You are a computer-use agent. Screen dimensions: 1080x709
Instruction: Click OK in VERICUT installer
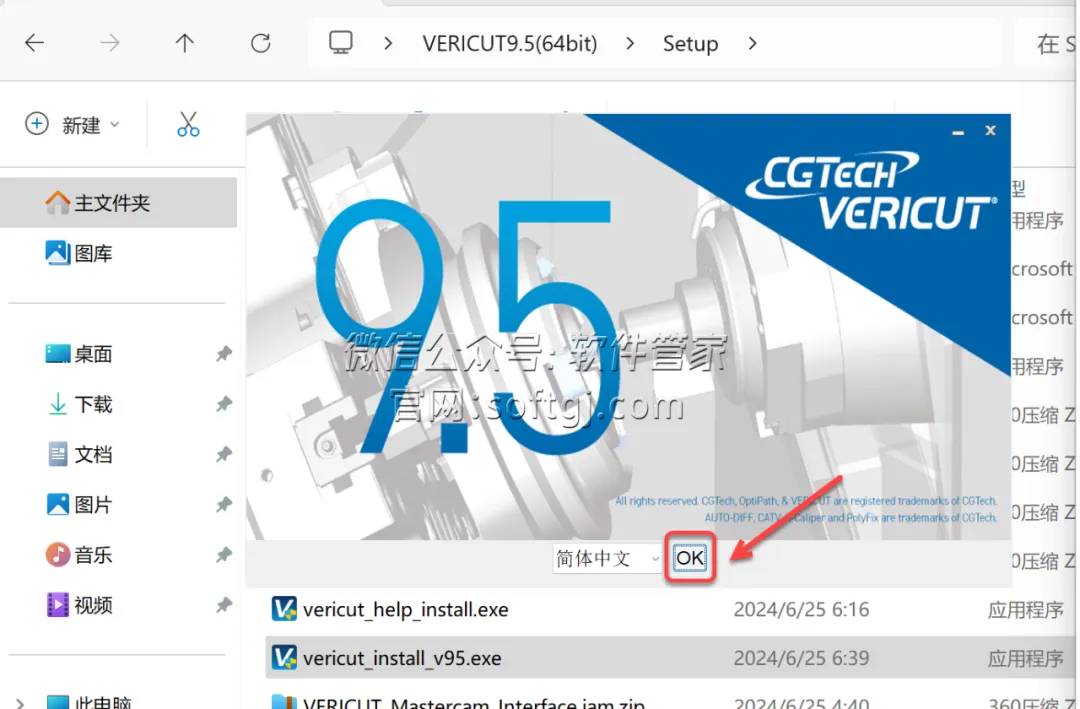689,557
